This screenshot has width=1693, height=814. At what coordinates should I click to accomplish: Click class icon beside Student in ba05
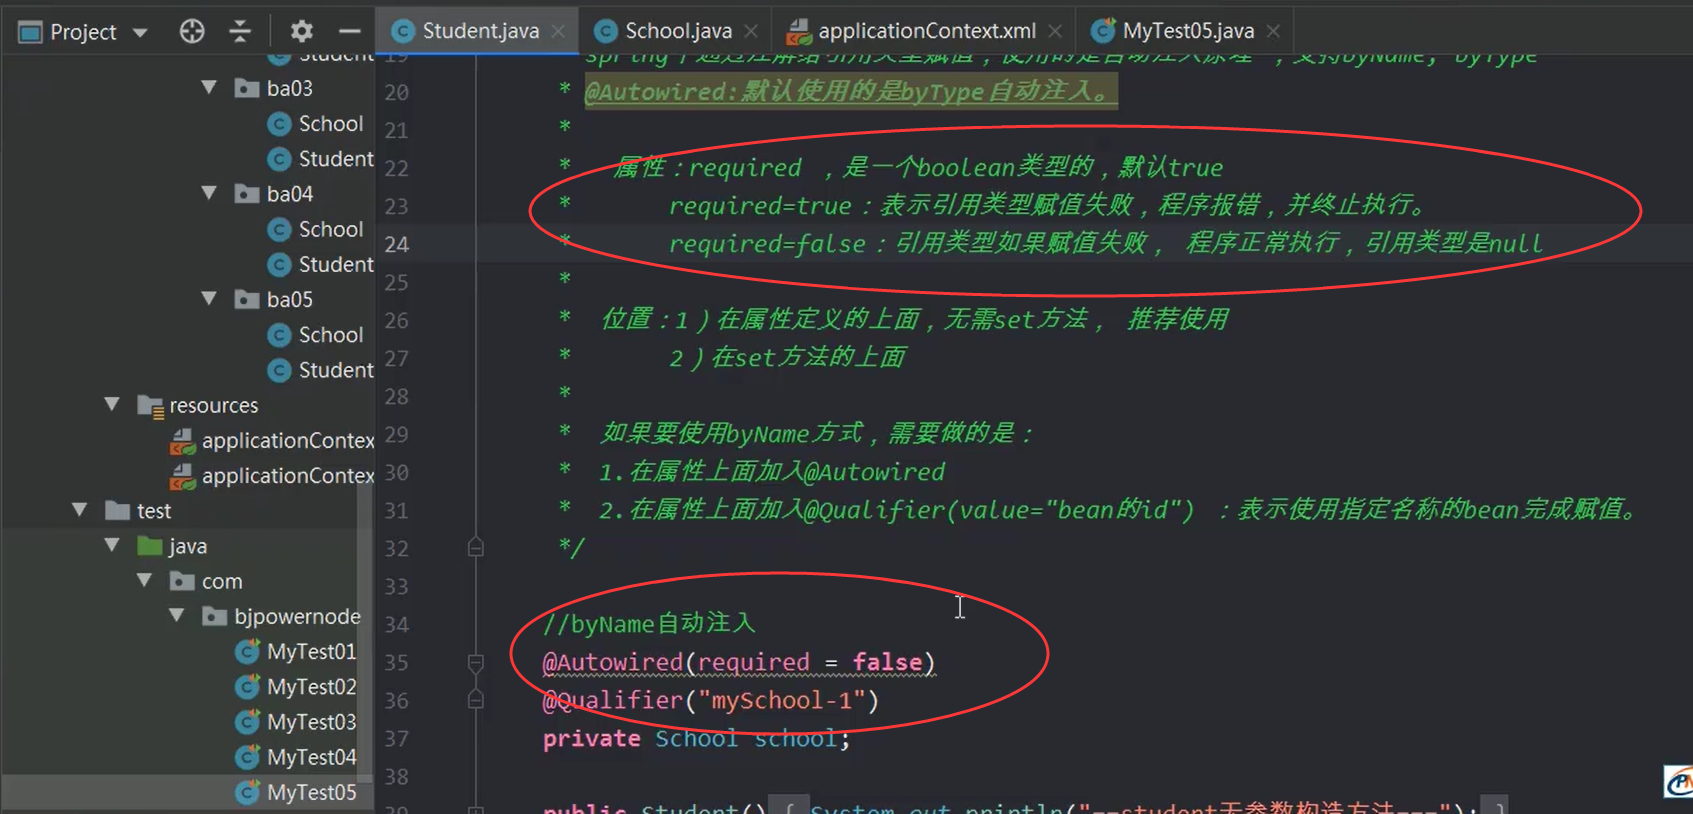pos(280,370)
